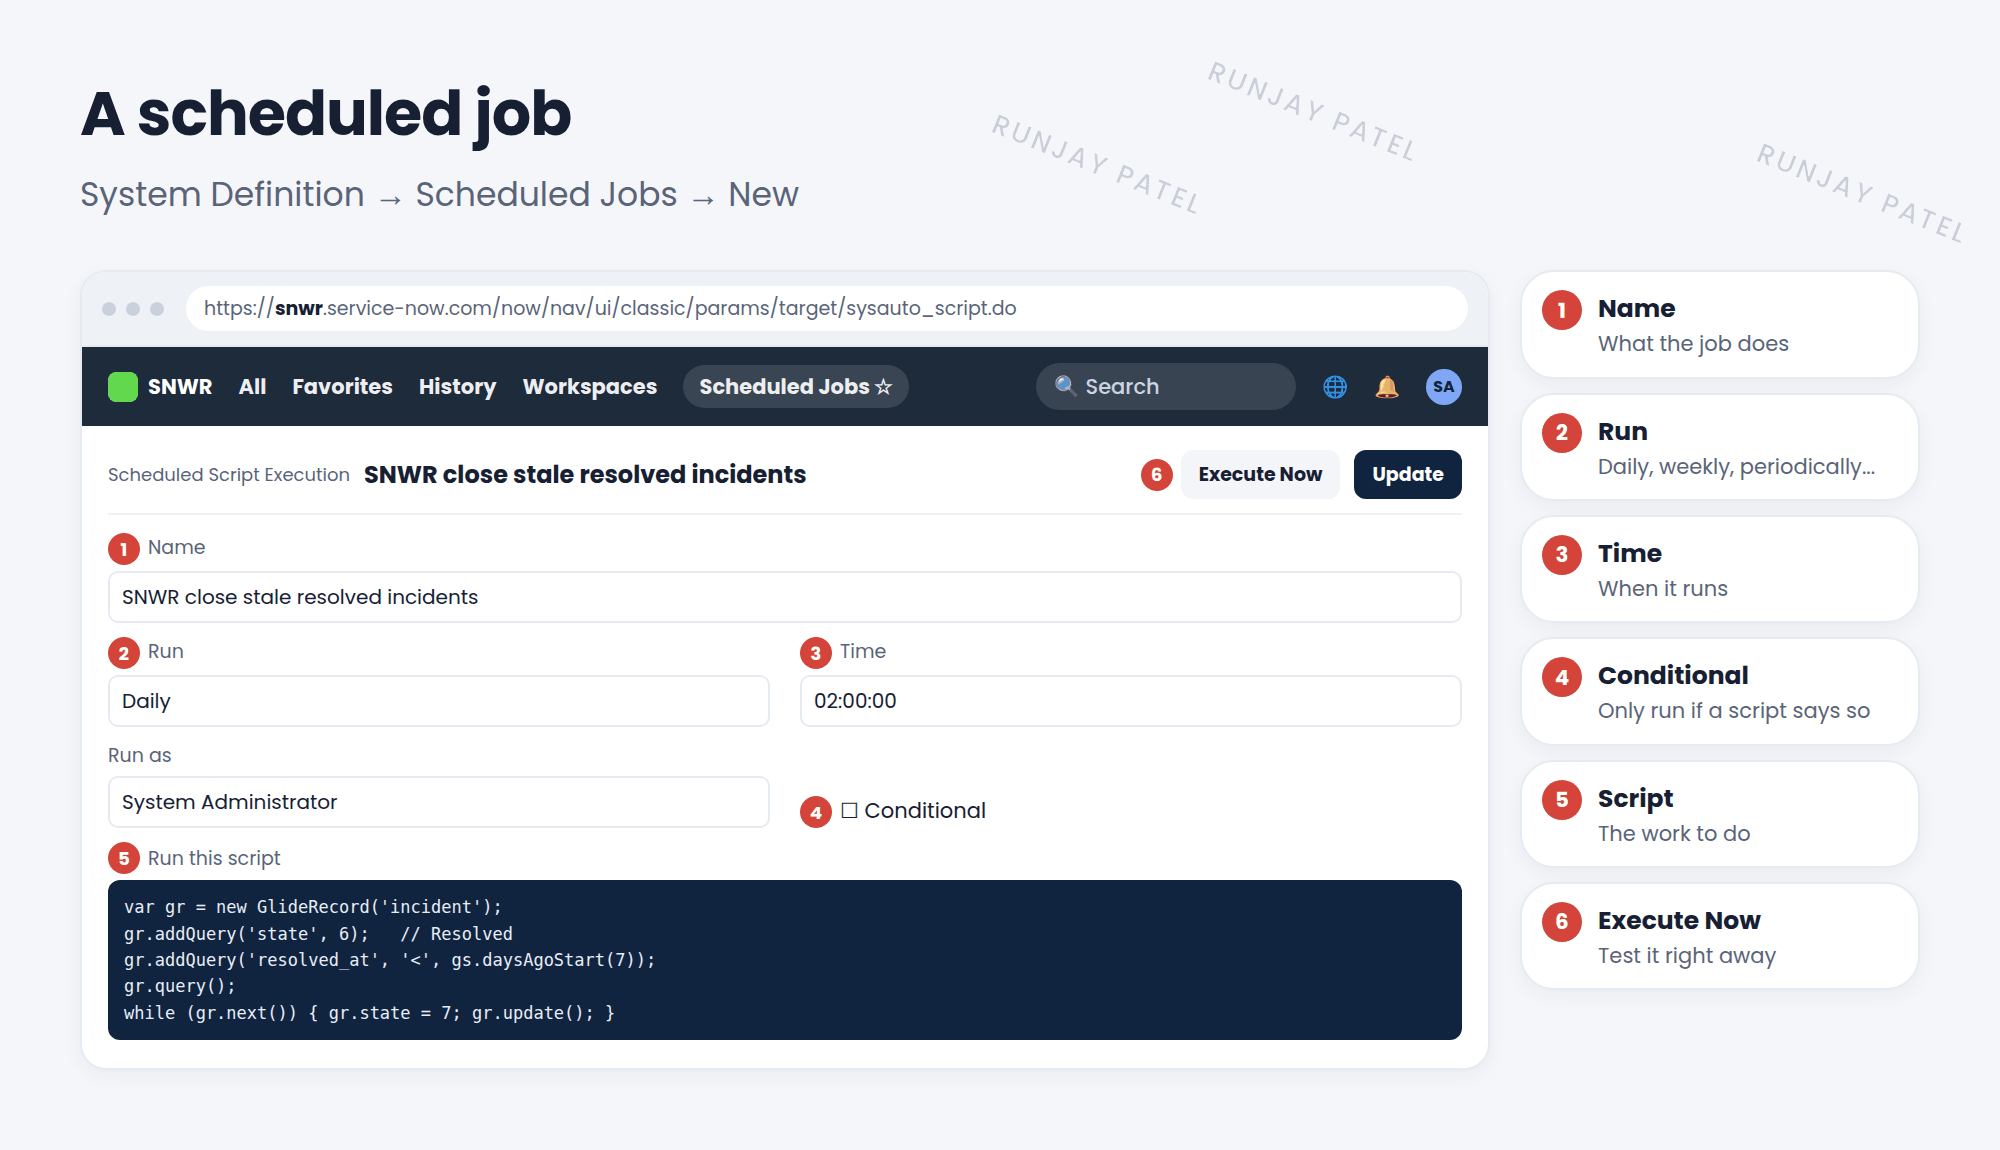Click the Execute Now button

point(1260,474)
